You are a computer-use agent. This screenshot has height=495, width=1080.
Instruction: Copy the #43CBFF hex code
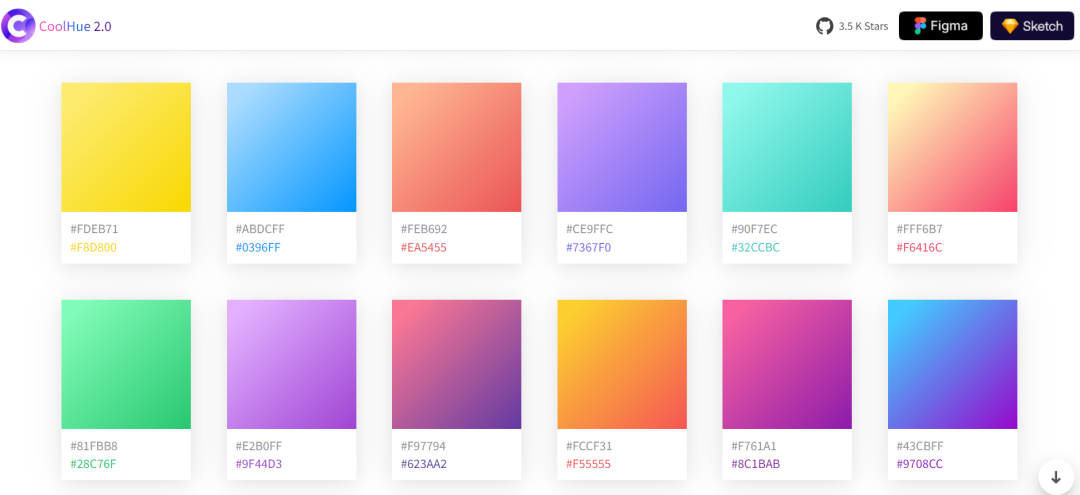(x=920, y=446)
